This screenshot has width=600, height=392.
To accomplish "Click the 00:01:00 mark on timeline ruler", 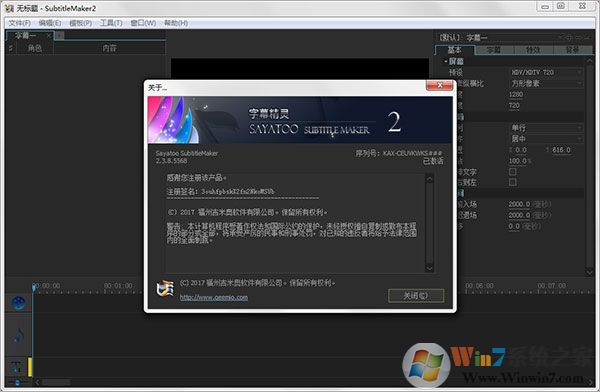I will 118,286.
